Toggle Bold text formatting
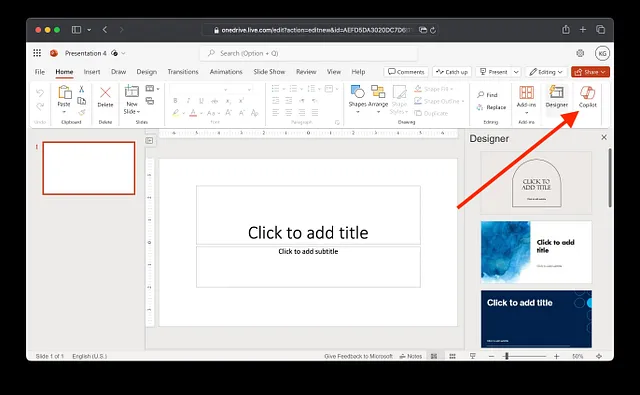This screenshot has height=395, width=640. coord(175,101)
